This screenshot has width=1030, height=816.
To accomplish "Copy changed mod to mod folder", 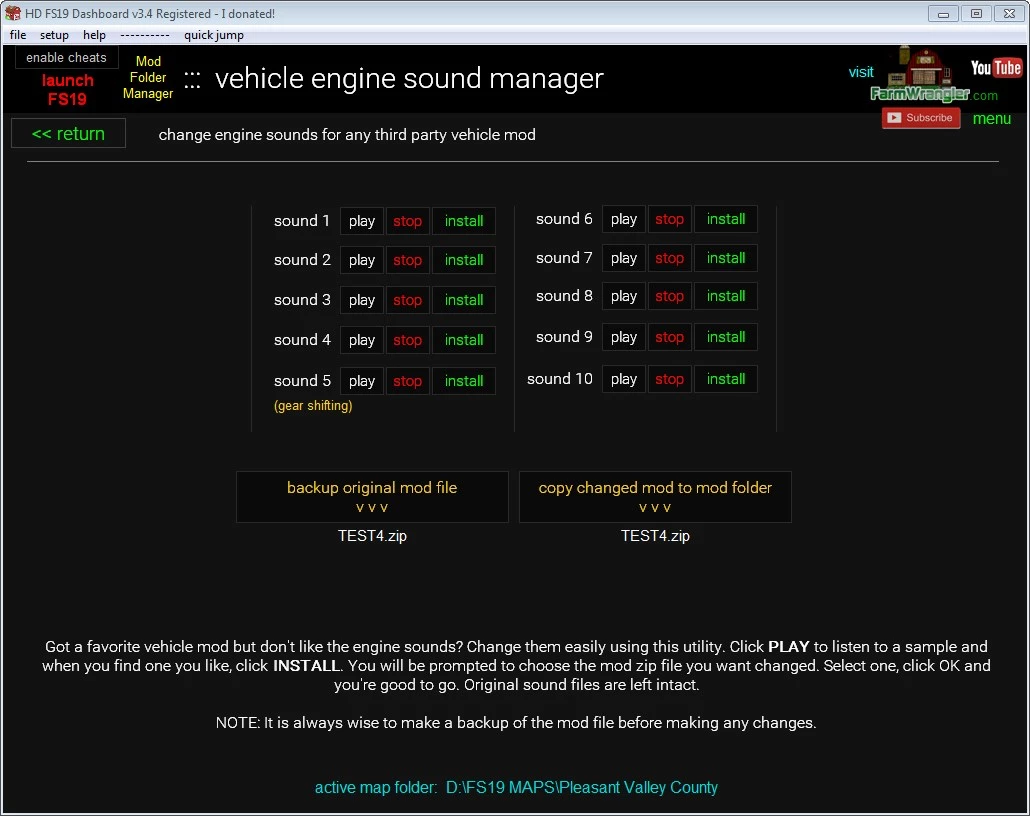I will pos(655,496).
